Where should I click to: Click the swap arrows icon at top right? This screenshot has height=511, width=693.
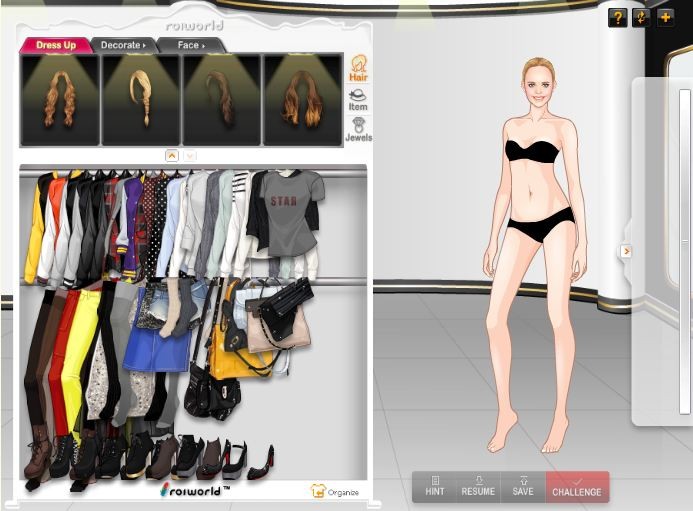(641, 17)
